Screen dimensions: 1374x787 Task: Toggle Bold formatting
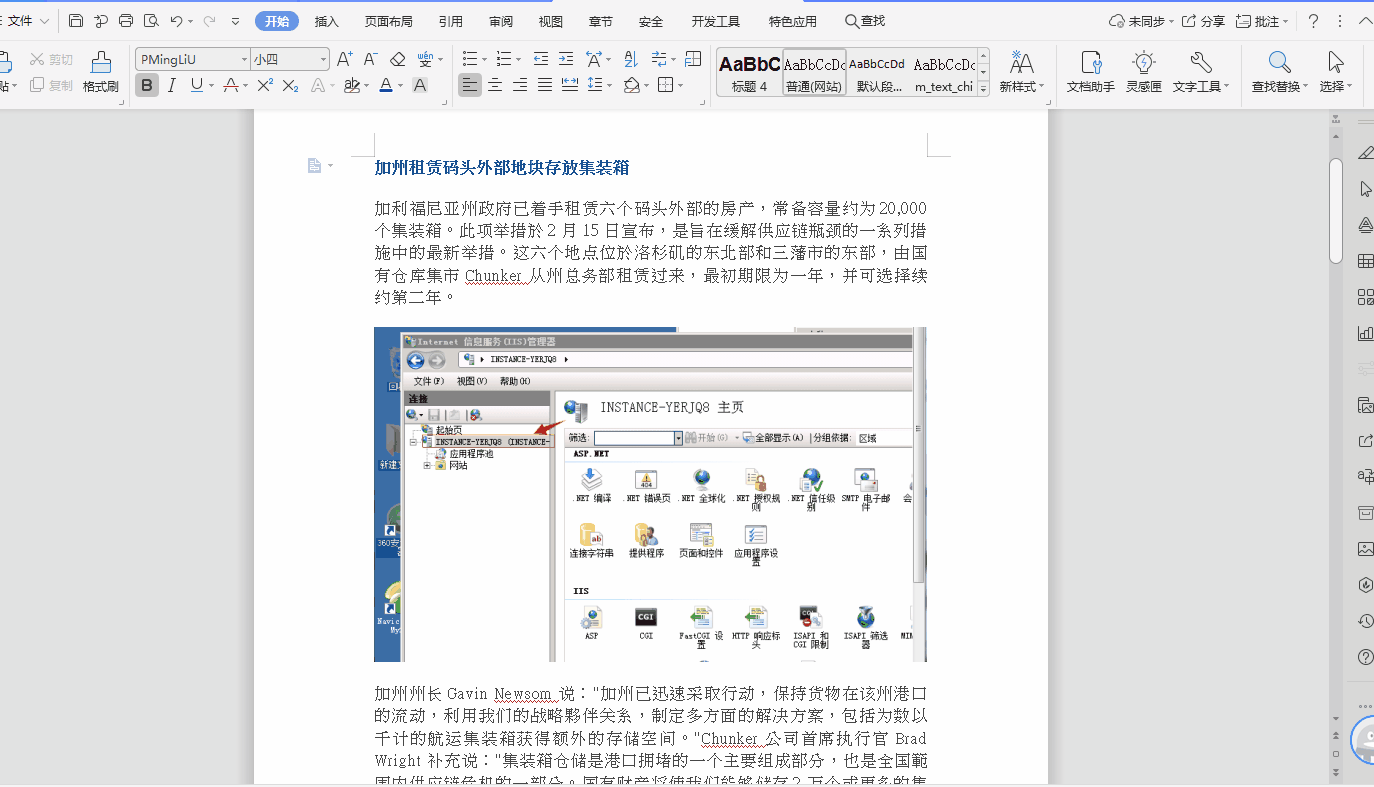[x=147, y=86]
